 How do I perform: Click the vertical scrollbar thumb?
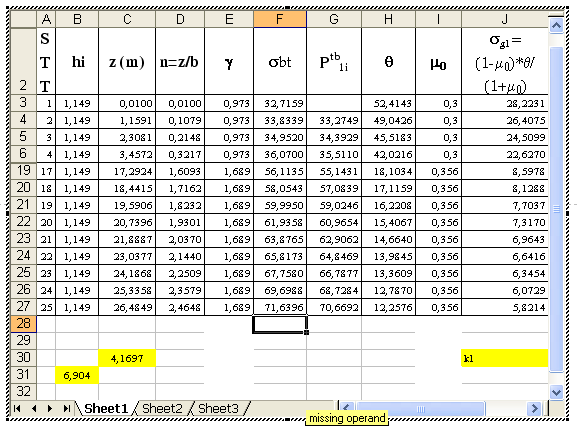556,209
